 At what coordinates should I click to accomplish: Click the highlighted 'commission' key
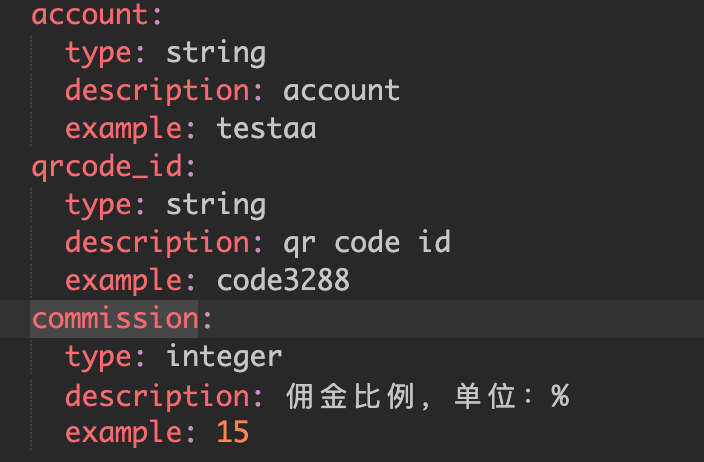click(115, 319)
